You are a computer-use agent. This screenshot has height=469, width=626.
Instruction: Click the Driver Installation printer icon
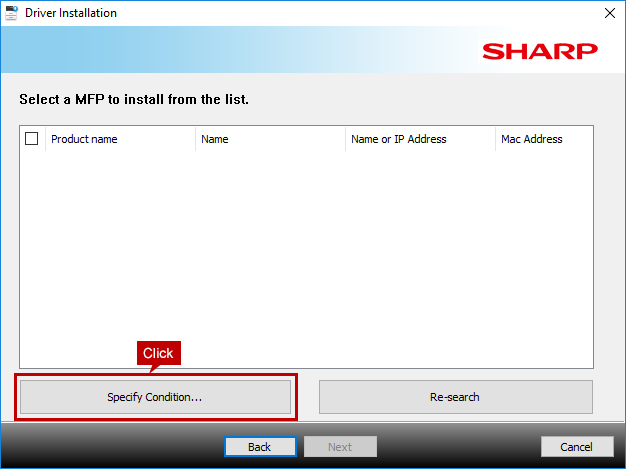(x=11, y=12)
